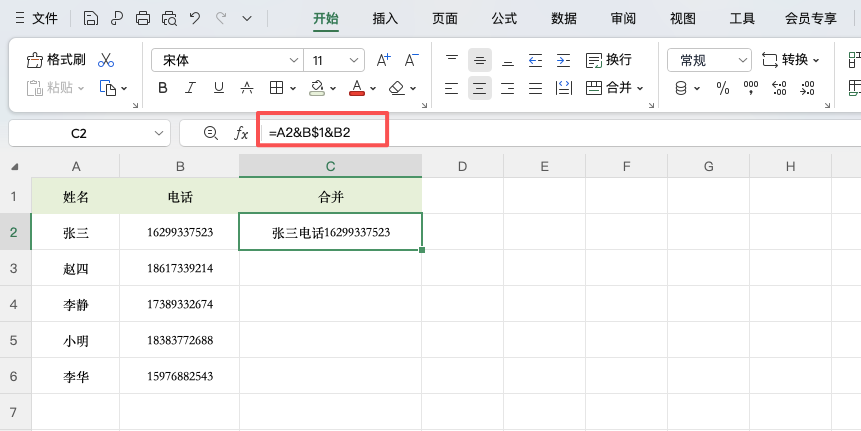Switch to the 开始 tab
The height and width of the screenshot is (431, 861).
[x=326, y=19]
